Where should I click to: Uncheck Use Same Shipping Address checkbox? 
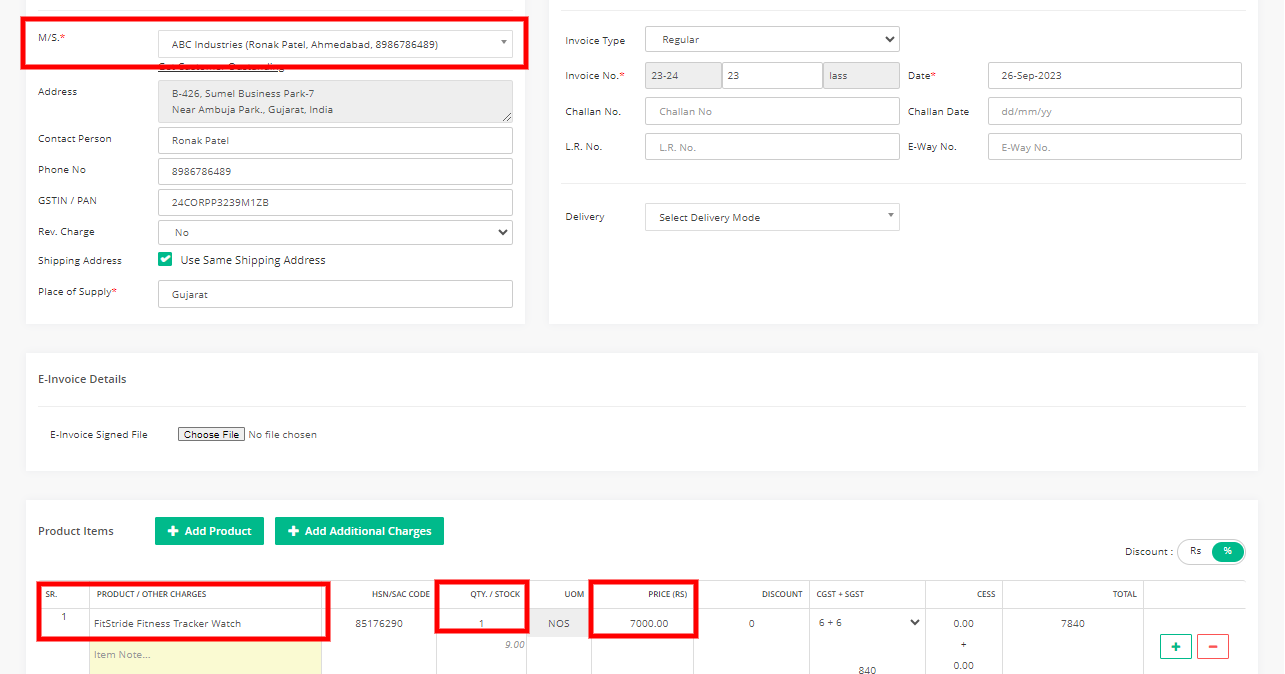(166, 260)
